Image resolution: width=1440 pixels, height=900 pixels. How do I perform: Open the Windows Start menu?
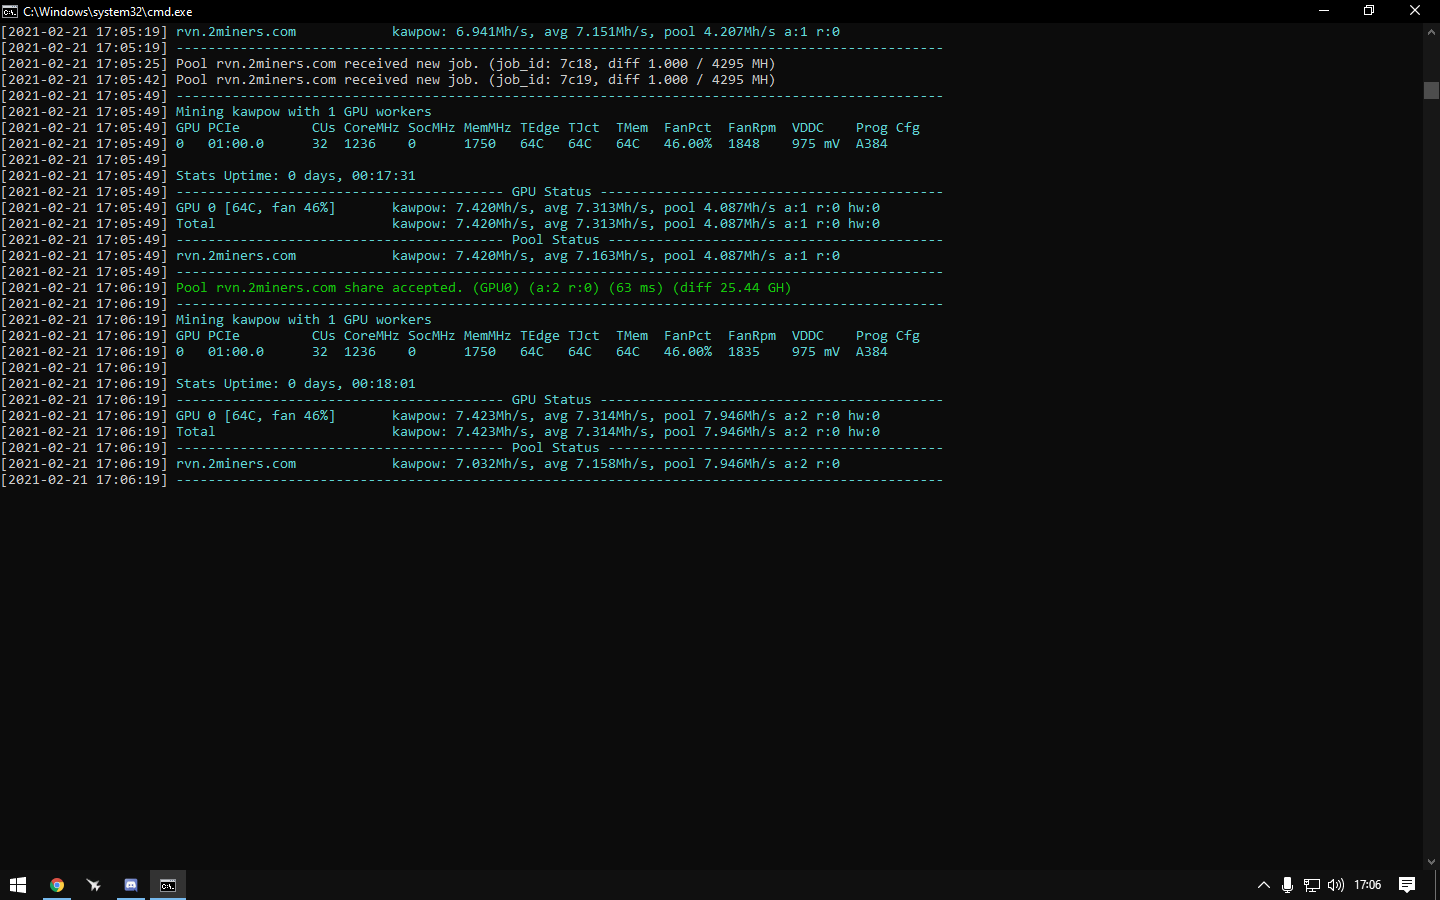click(18, 885)
